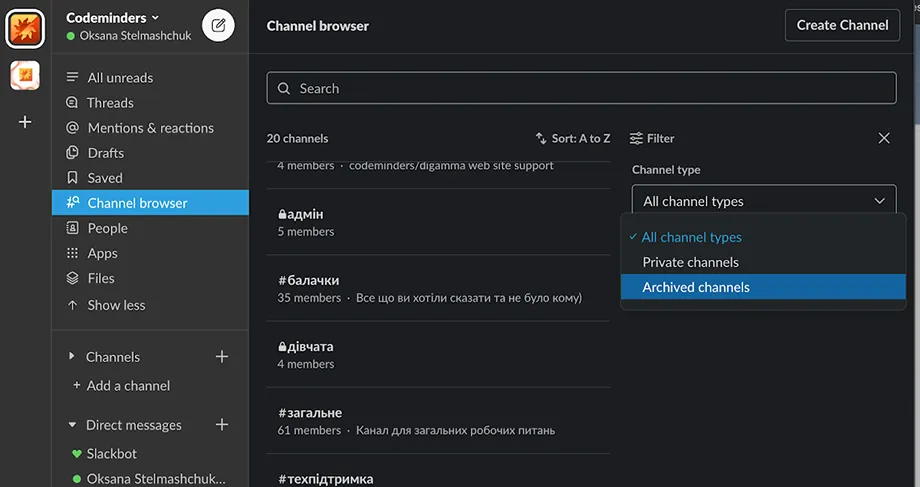Open the All channel types dropdown
This screenshot has height=487, width=920.
pyautogui.click(x=764, y=201)
